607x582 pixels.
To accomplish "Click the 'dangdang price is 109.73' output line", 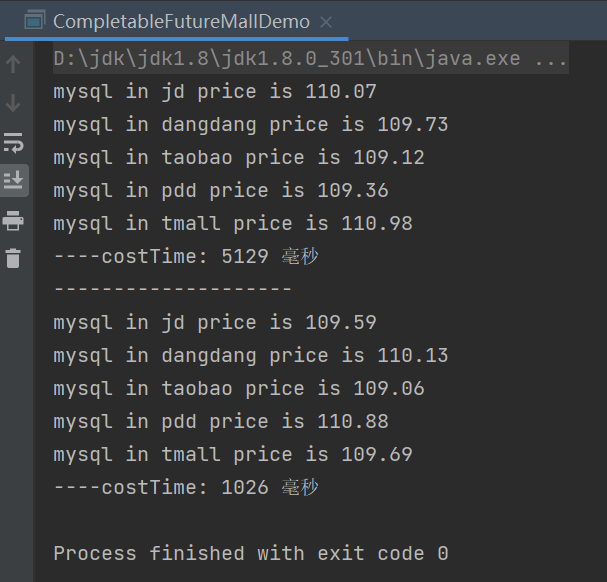I will point(250,125).
